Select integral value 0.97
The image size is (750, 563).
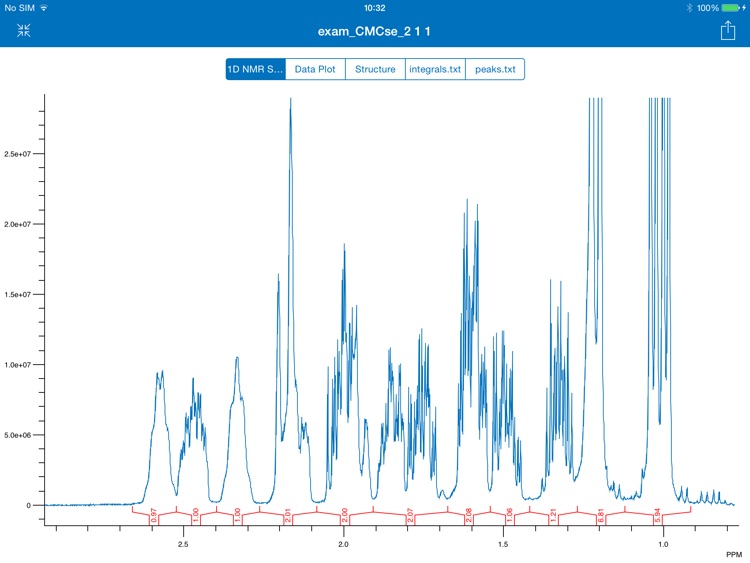pos(154,515)
